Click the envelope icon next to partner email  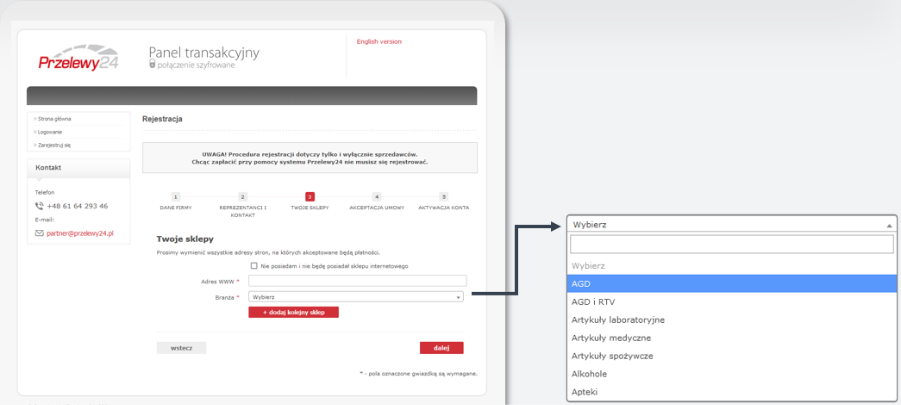click(40, 233)
